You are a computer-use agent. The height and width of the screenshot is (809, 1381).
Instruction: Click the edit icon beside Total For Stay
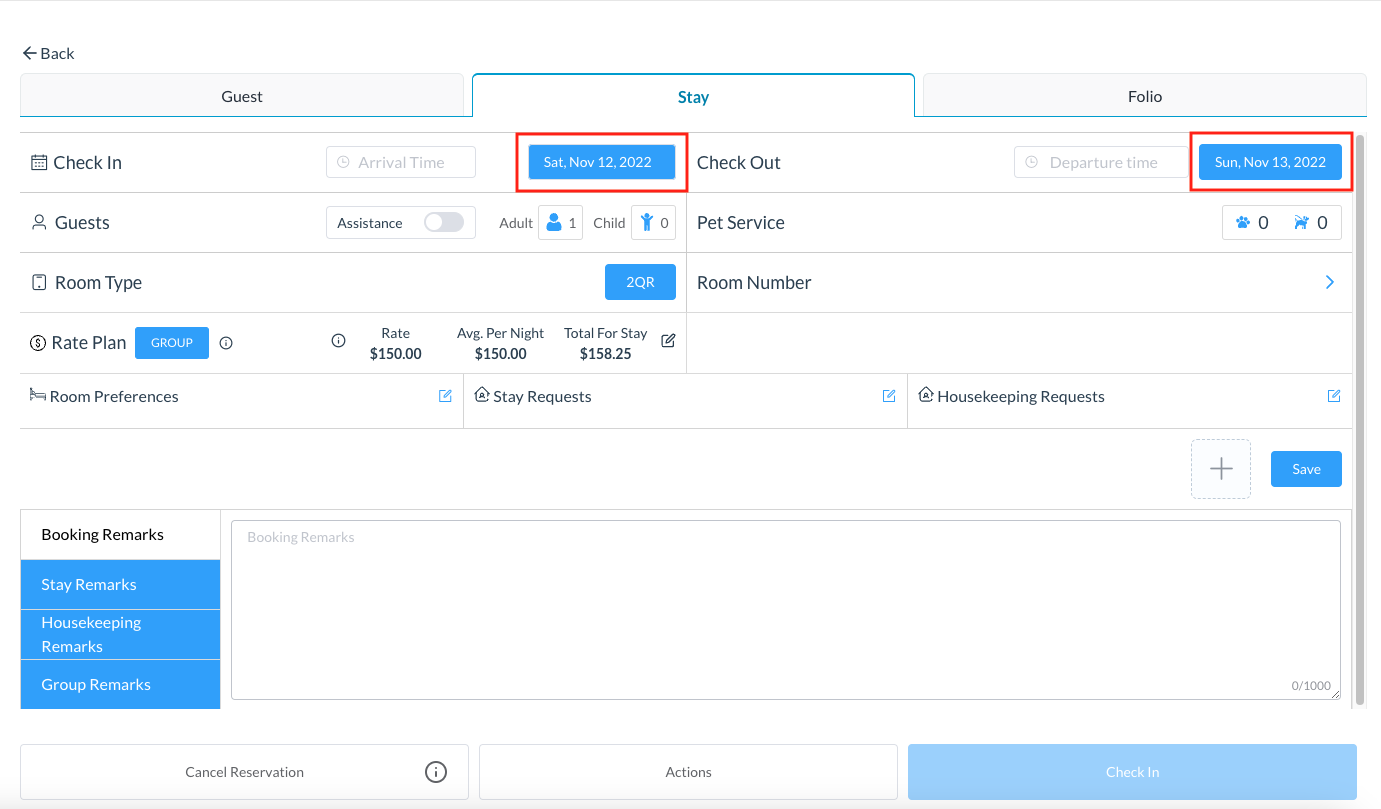(x=668, y=340)
